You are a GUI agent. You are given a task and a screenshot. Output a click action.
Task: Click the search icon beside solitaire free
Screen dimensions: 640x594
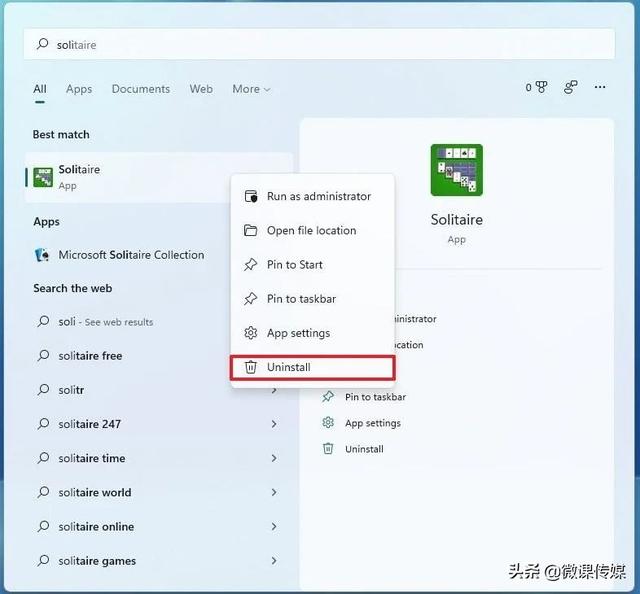click(43, 356)
